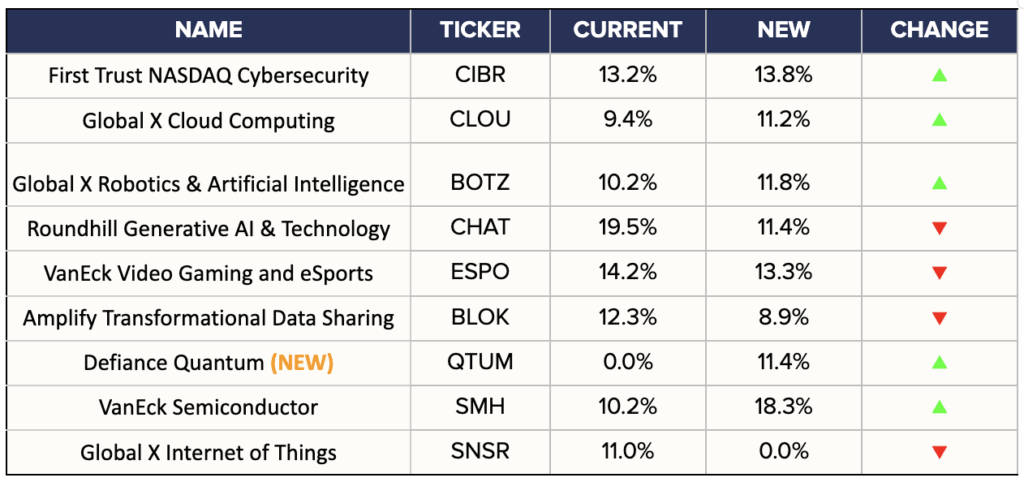Click the green up arrow for BOTZ
The height and width of the screenshot is (482, 1024).
[939, 184]
